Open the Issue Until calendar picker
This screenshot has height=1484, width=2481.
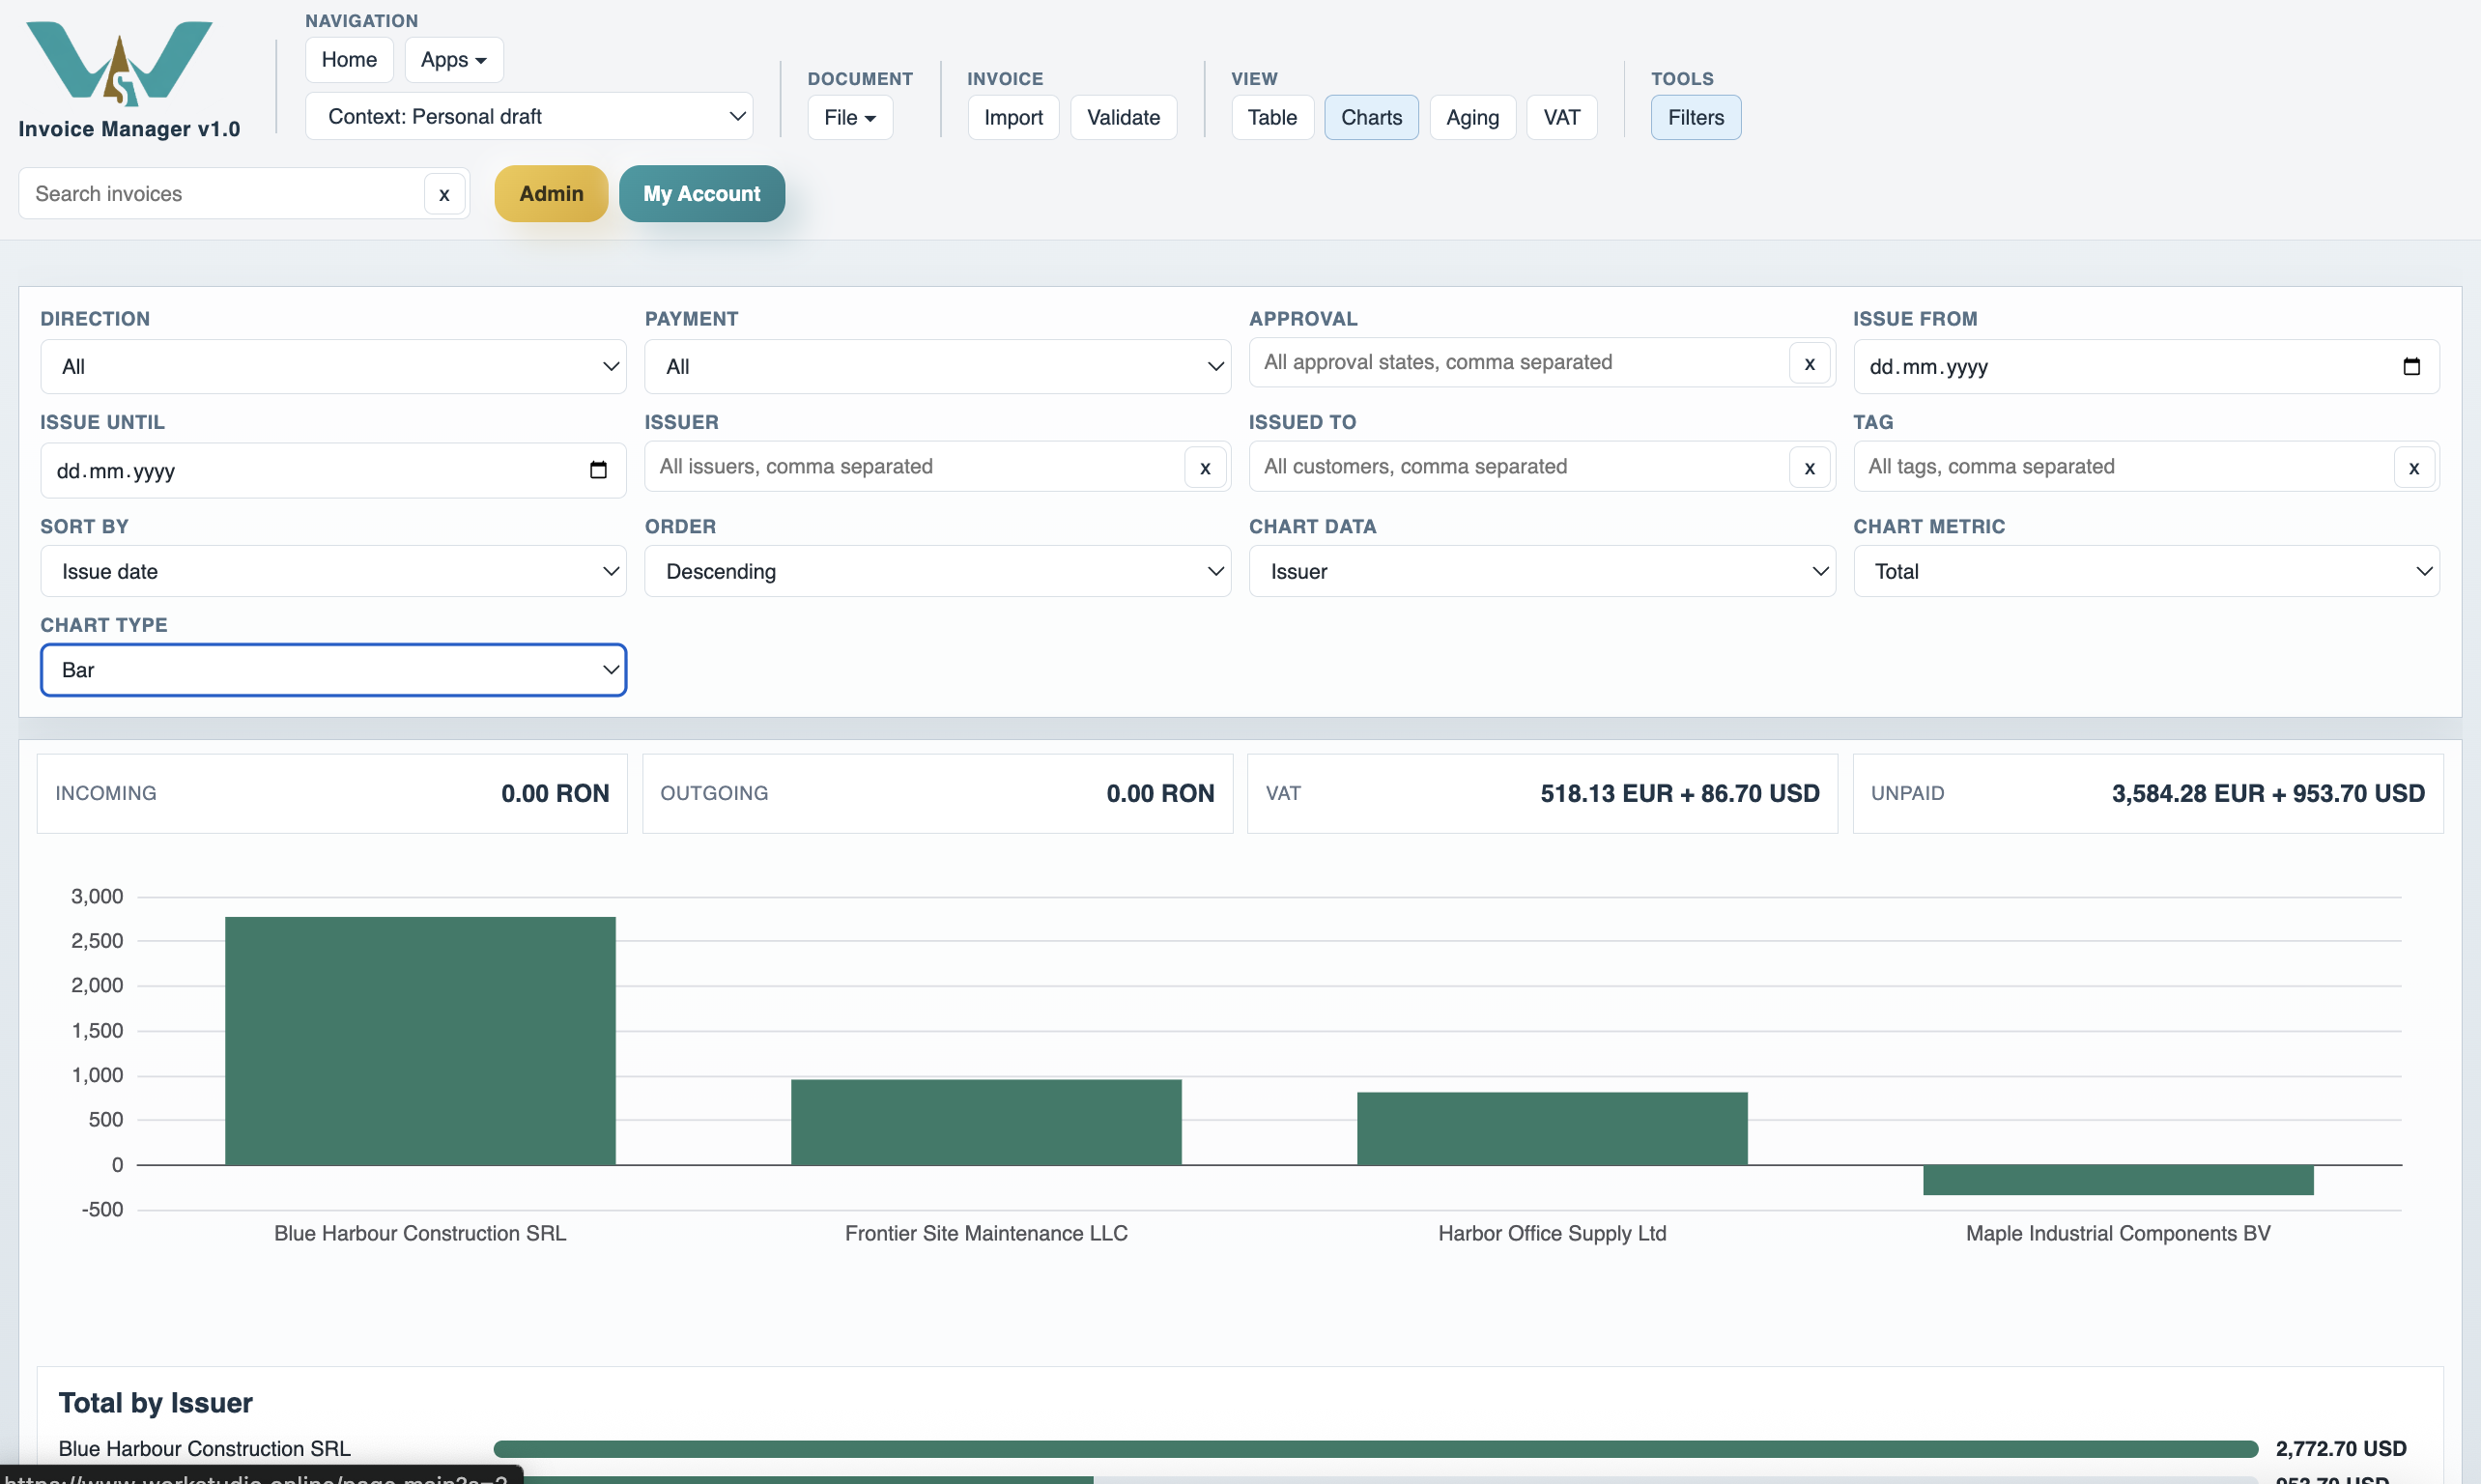(x=598, y=470)
